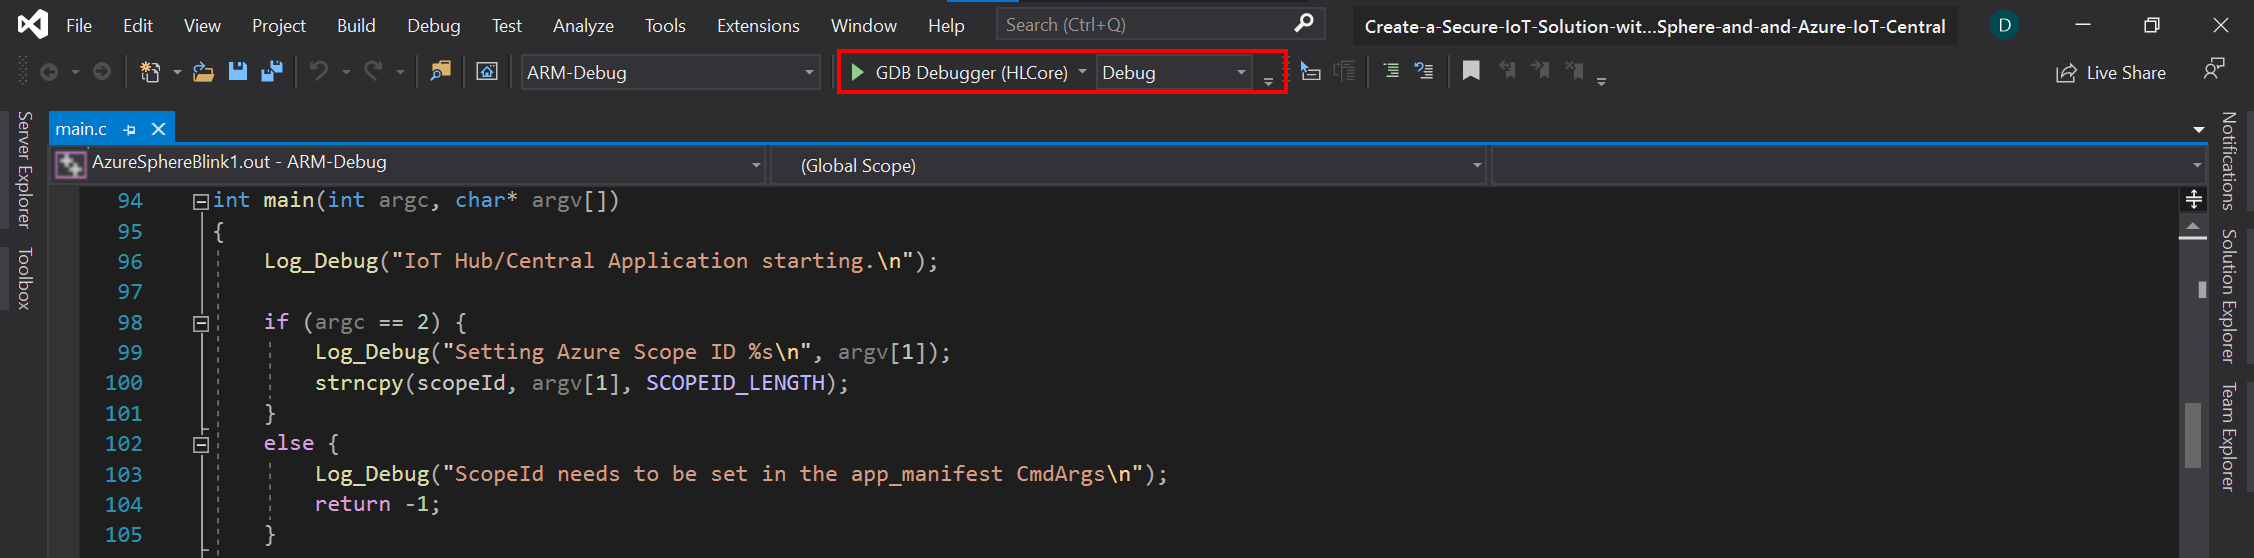Screen dimensions: 2254x558
Task: Click the Redo icon
Action: click(373, 71)
